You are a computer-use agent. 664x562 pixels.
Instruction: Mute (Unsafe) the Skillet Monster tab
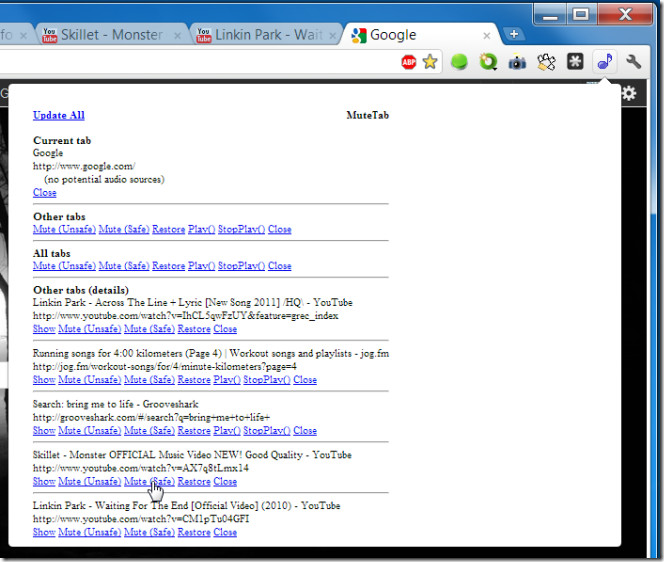tap(90, 482)
